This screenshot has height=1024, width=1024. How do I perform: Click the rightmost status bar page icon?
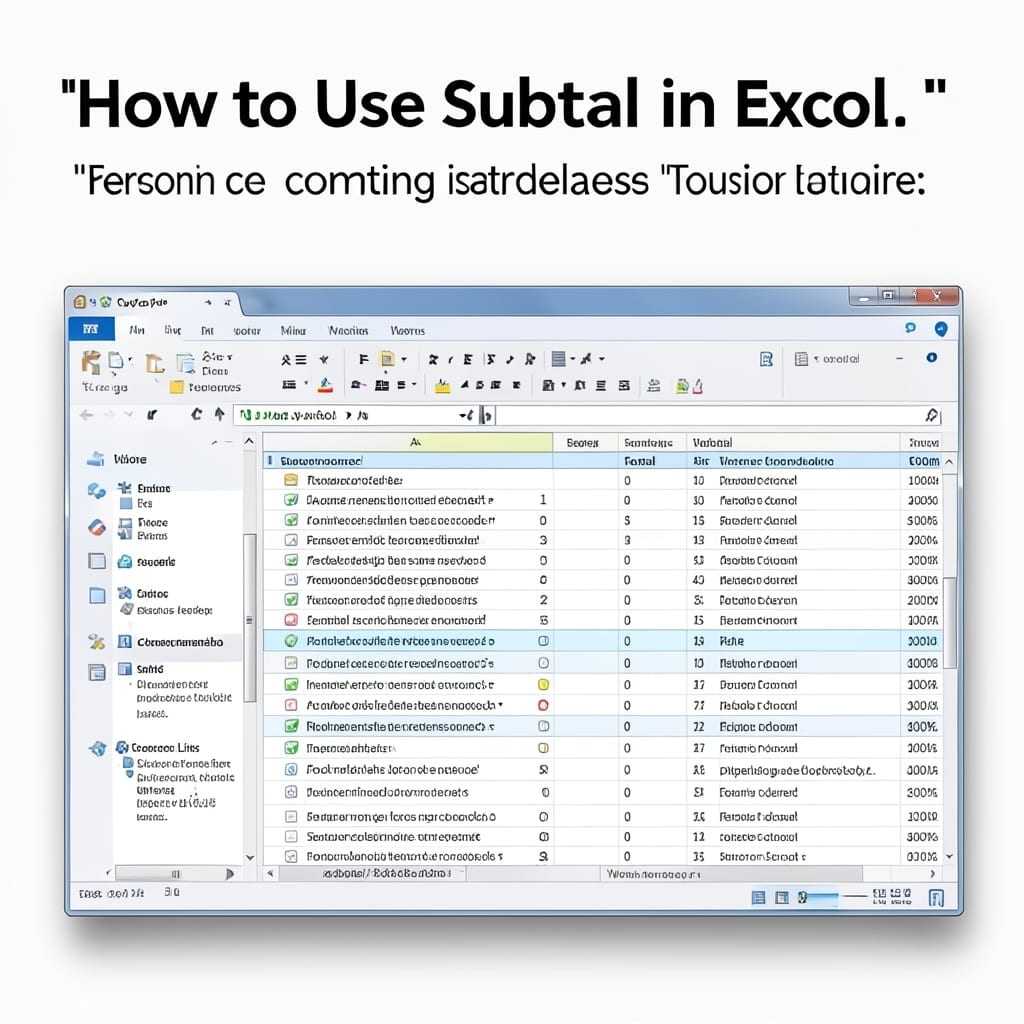click(936, 899)
